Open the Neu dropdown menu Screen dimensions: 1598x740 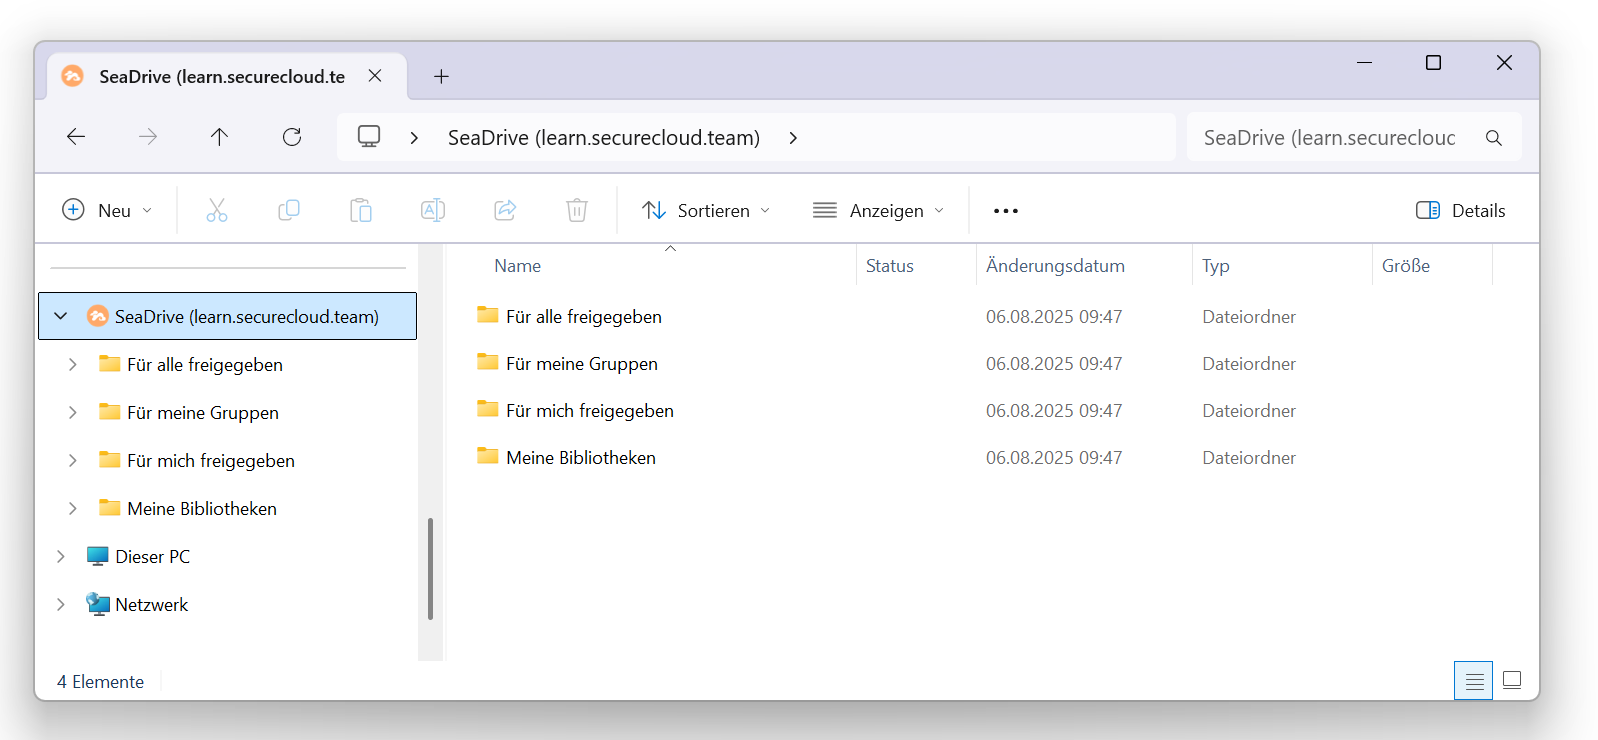click(108, 210)
